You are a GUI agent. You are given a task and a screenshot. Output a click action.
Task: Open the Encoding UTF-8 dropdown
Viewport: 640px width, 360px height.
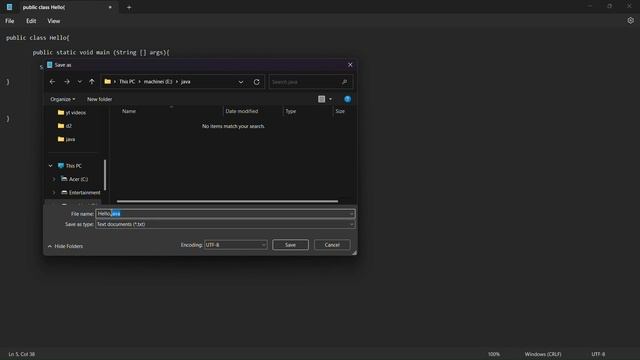point(236,245)
